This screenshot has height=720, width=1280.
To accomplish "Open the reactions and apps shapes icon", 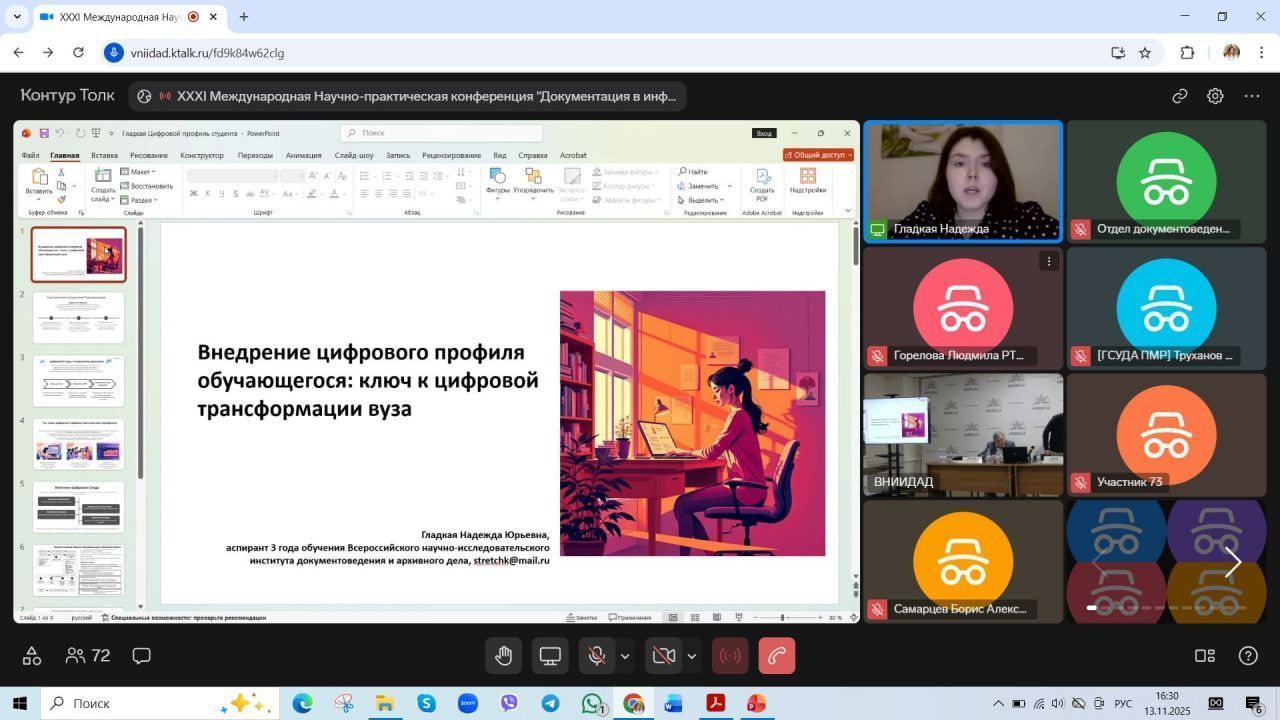I will pos(32,656).
